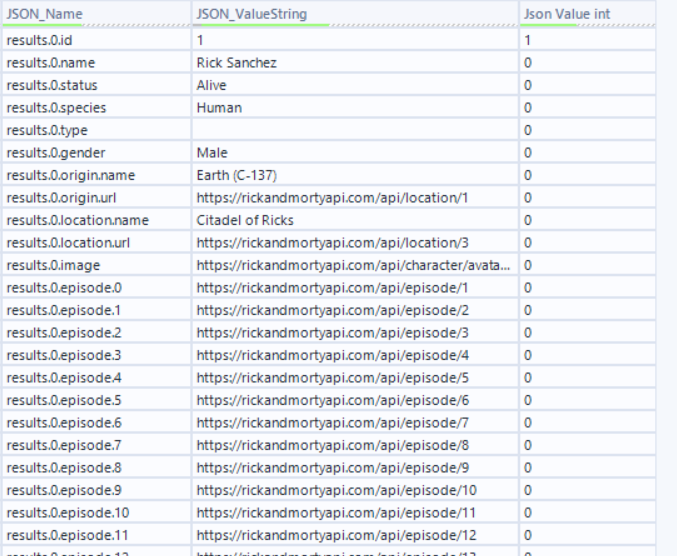Select the results.0.episode.1 cell

tap(97, 310)
